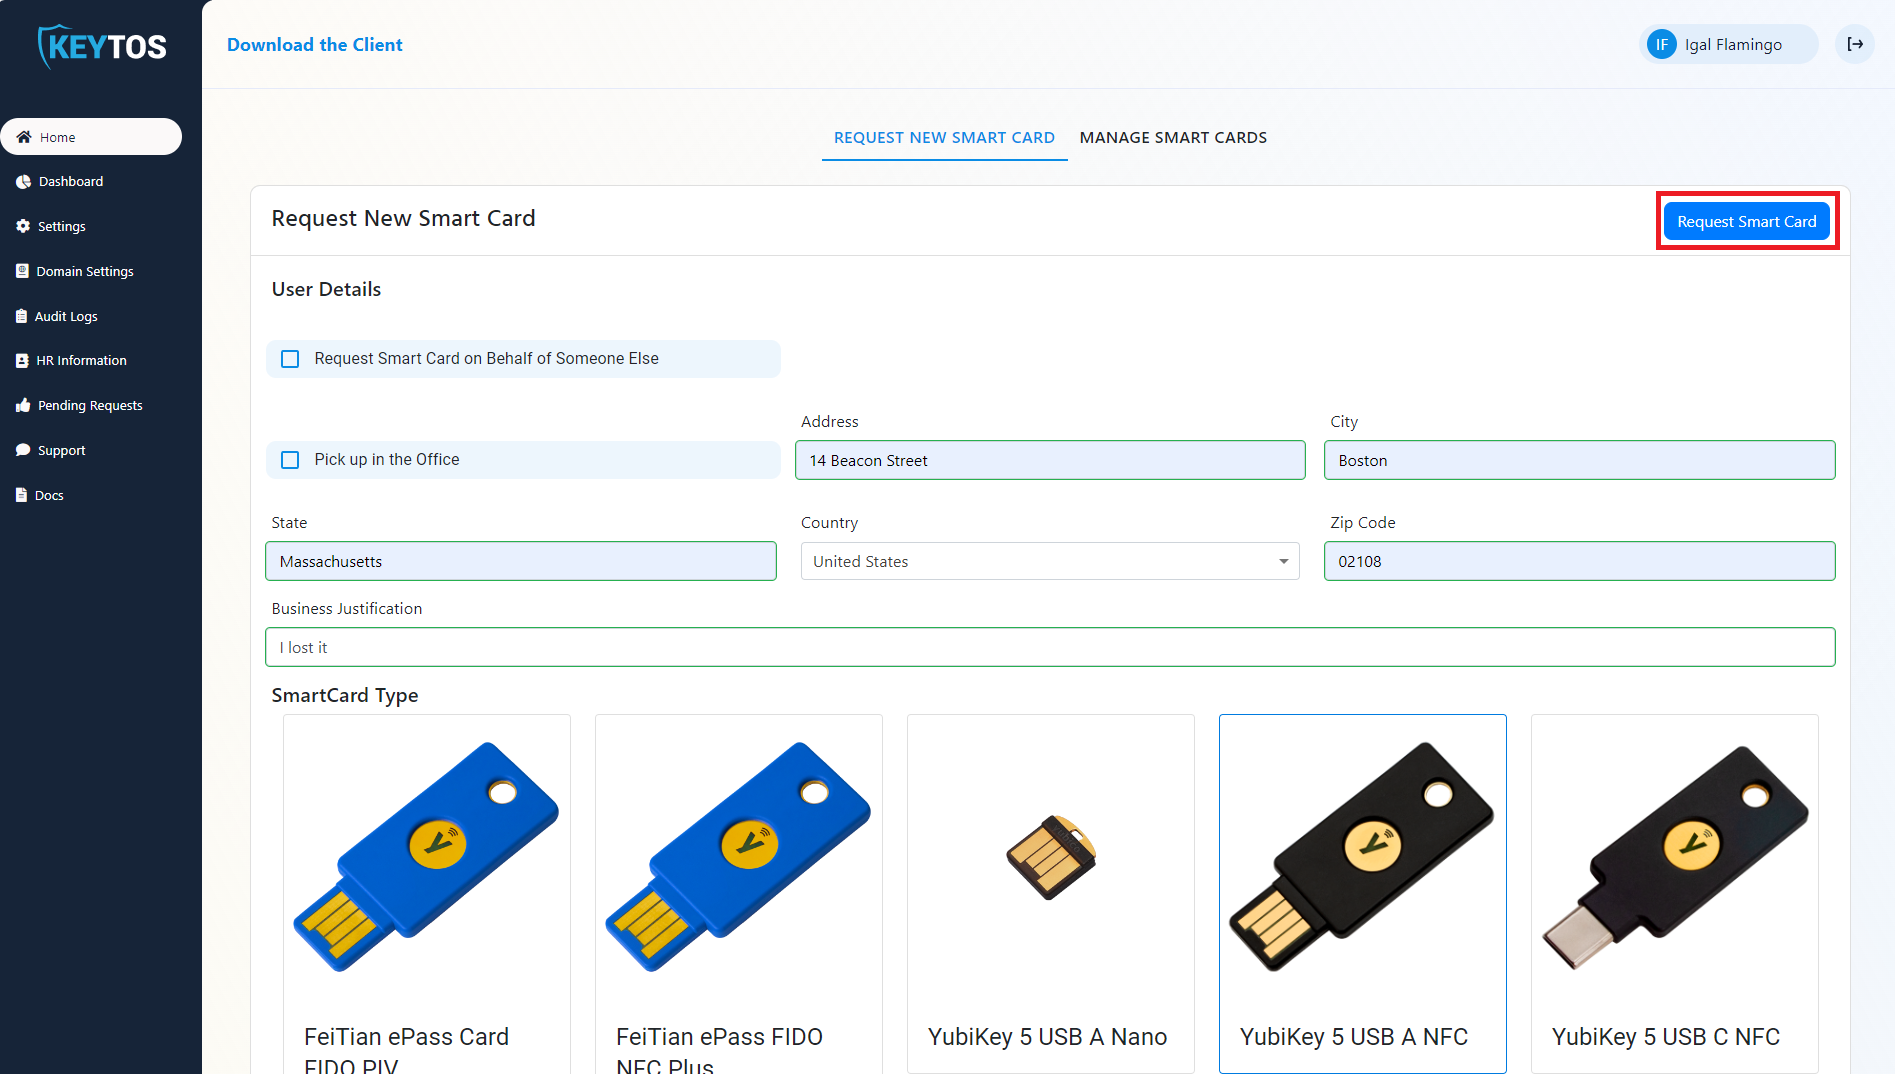Click the Igal Flamingo user name
The width and height of the screenshot is (1895, 1074).
(1733, 45)
